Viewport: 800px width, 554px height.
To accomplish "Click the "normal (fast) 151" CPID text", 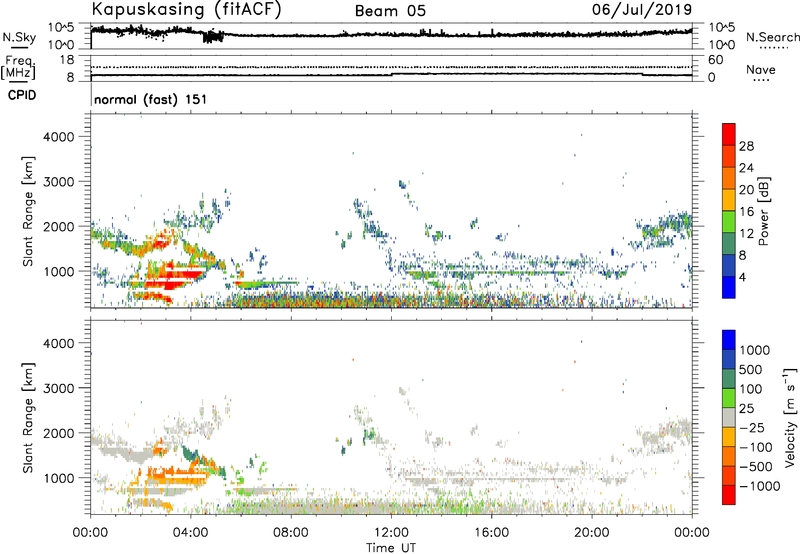I will point(151,99).
